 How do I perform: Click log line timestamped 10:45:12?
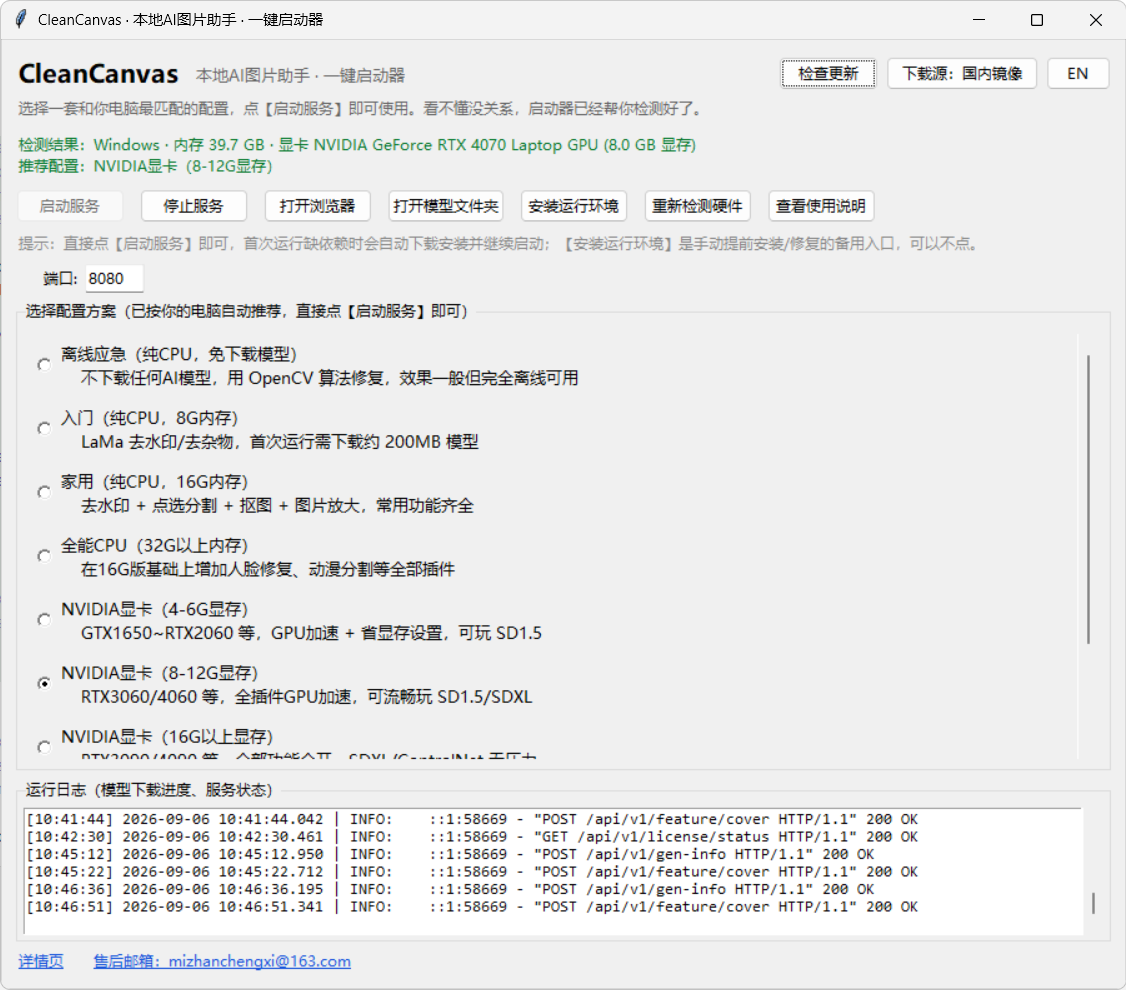(x=450, y=854)
